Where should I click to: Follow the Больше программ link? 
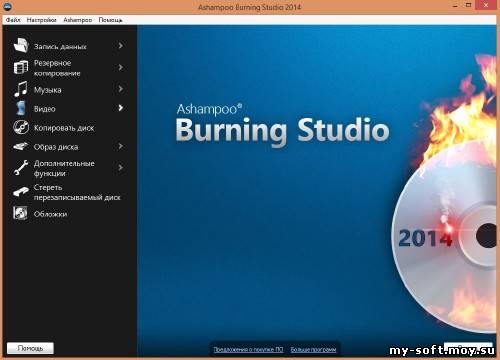313,349
